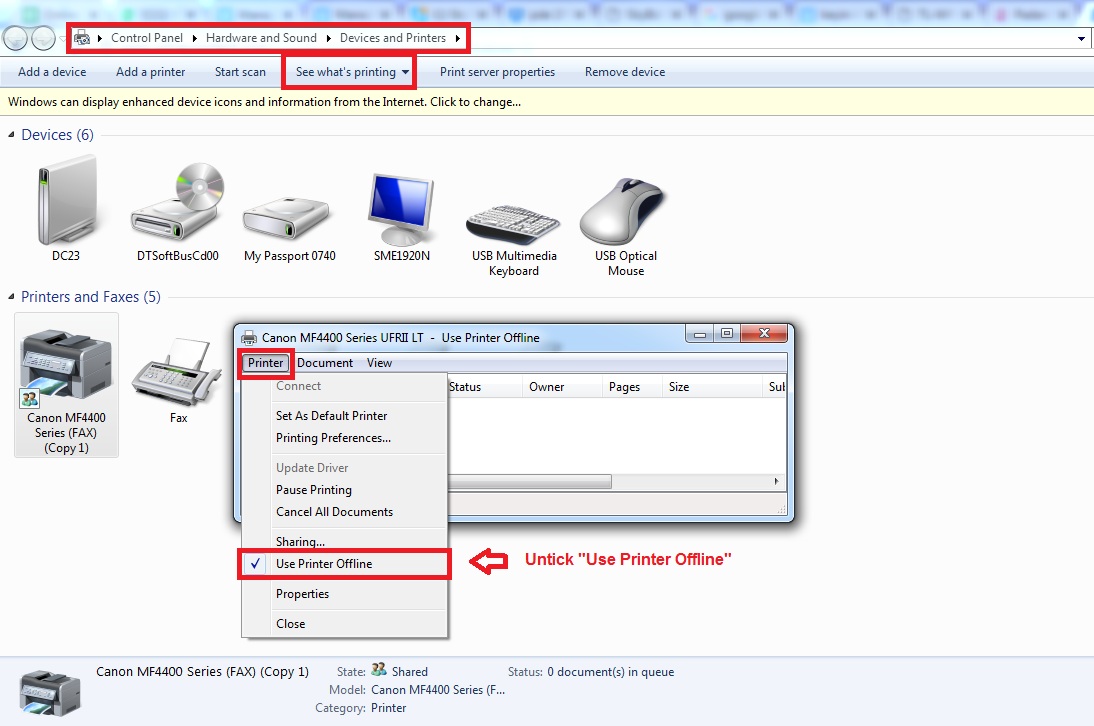The image size is (1094, 726).
Task: Click Remove device toolbar button
Action: pyautogui.click(x=625, y=72)
